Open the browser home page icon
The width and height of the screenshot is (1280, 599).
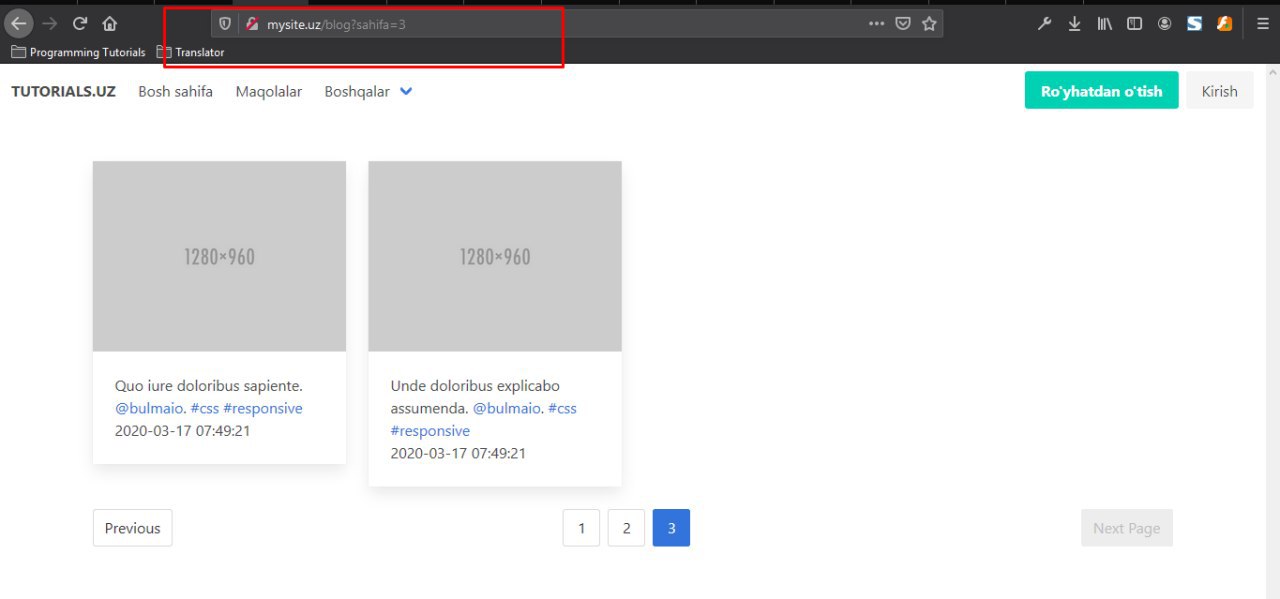click(109, 24)
